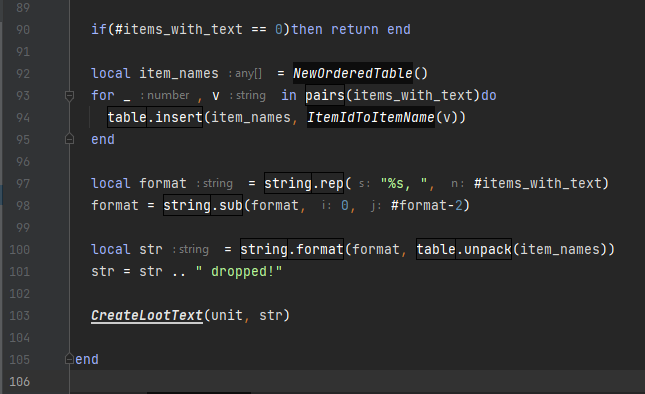Click line number 106 in the gutter
645x394 pixels.
(20, 382)
